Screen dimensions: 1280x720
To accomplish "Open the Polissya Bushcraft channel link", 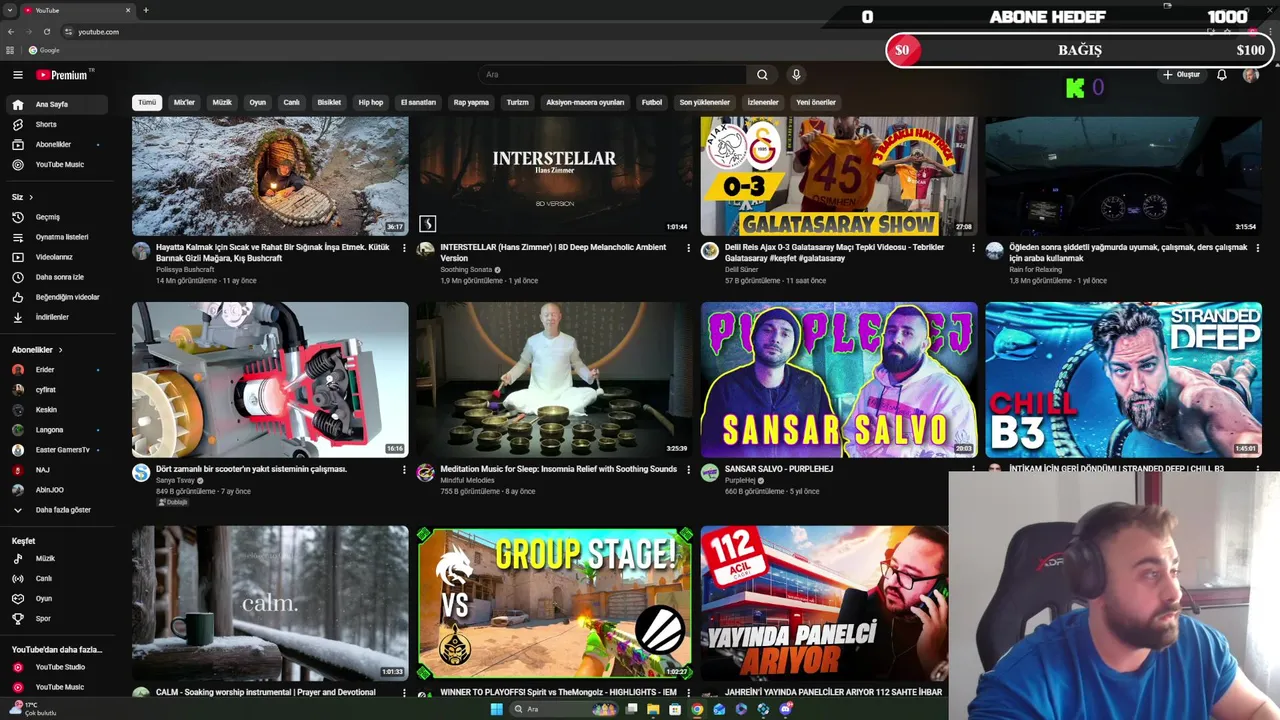I will pos(185,270).
